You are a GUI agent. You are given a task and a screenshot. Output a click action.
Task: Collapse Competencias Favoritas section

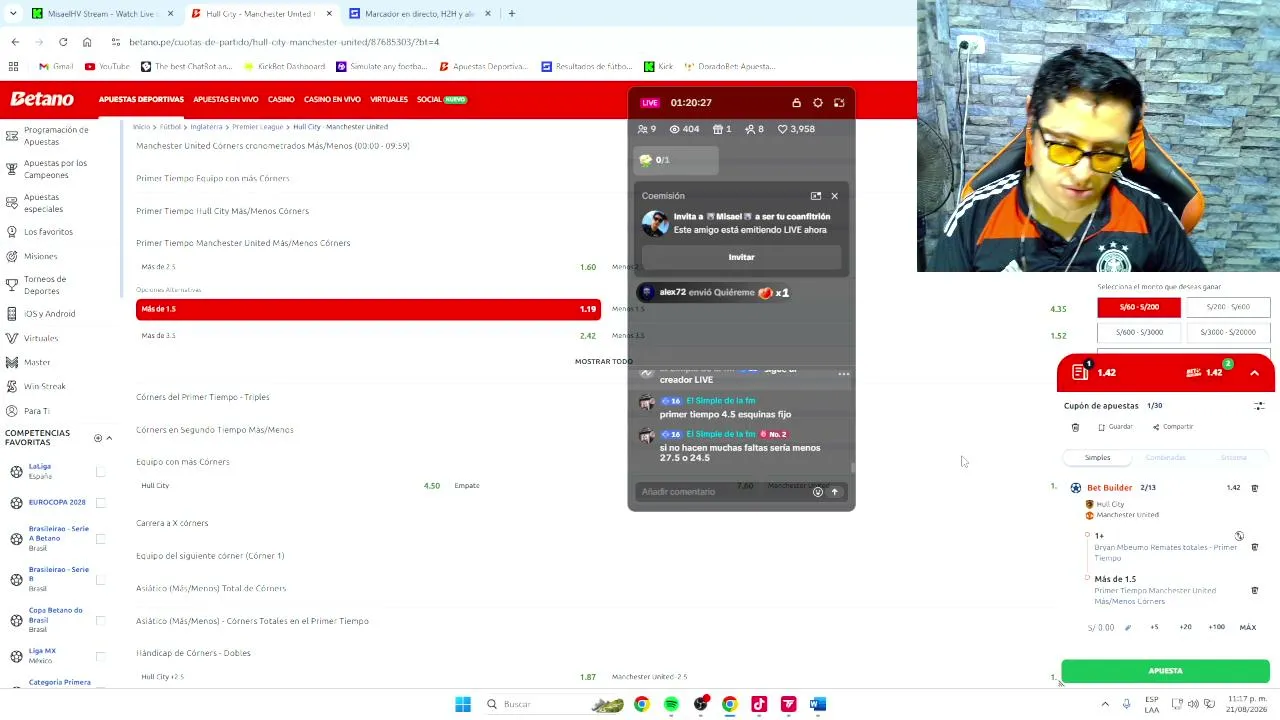tap(109, 438)
